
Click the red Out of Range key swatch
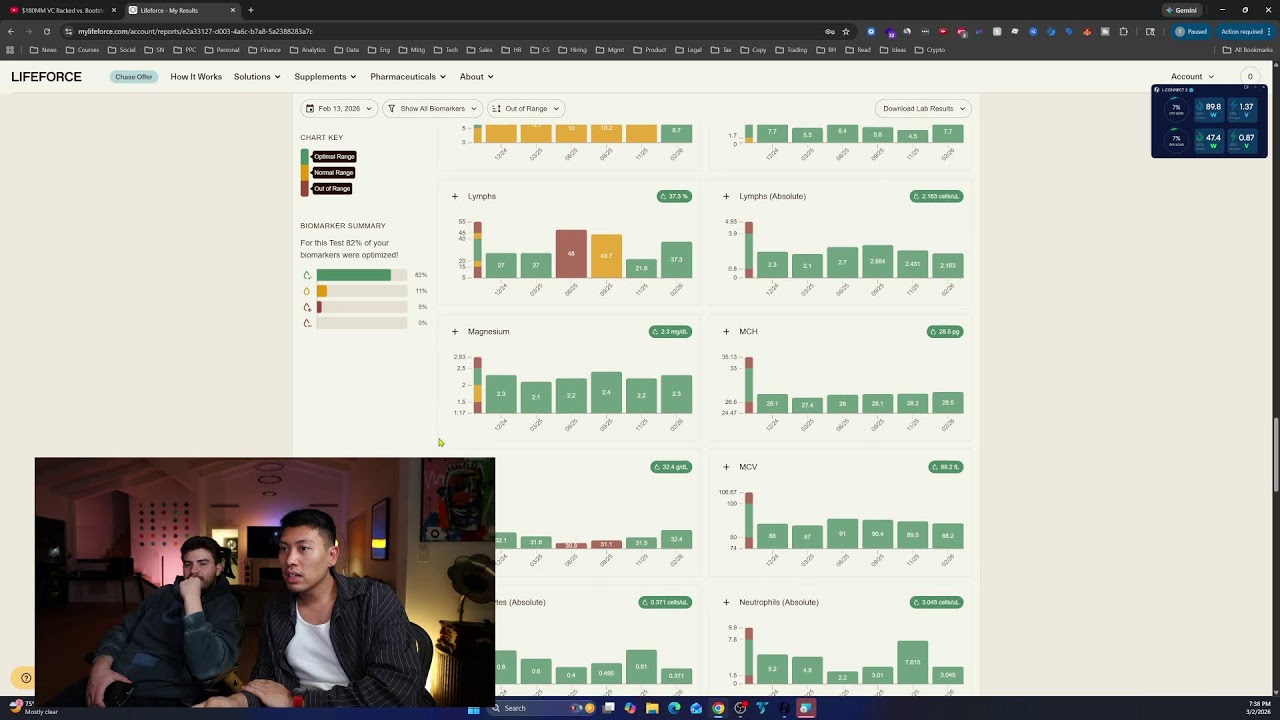coord(305,189)
